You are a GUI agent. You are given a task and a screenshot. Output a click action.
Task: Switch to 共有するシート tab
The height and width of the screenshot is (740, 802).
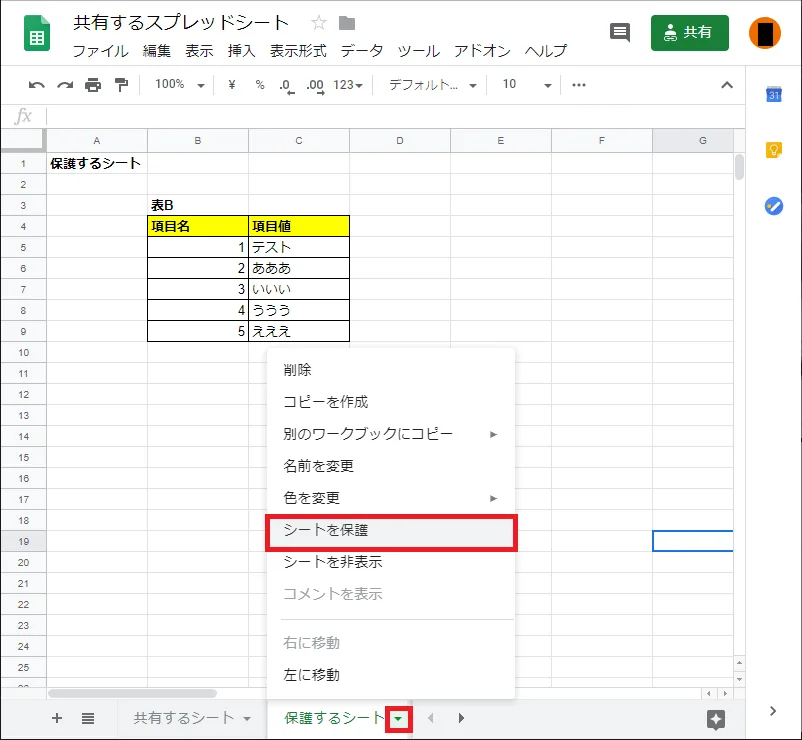184,718
